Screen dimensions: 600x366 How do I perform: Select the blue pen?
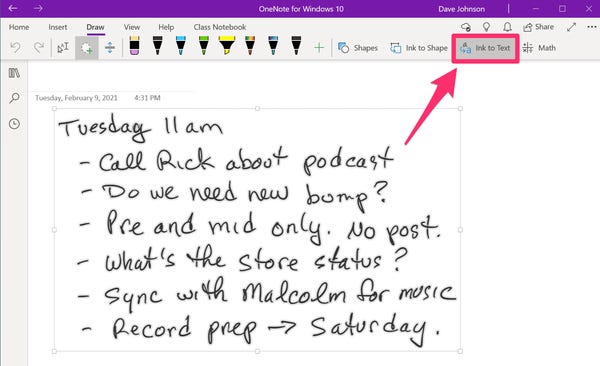click(181, 46)
